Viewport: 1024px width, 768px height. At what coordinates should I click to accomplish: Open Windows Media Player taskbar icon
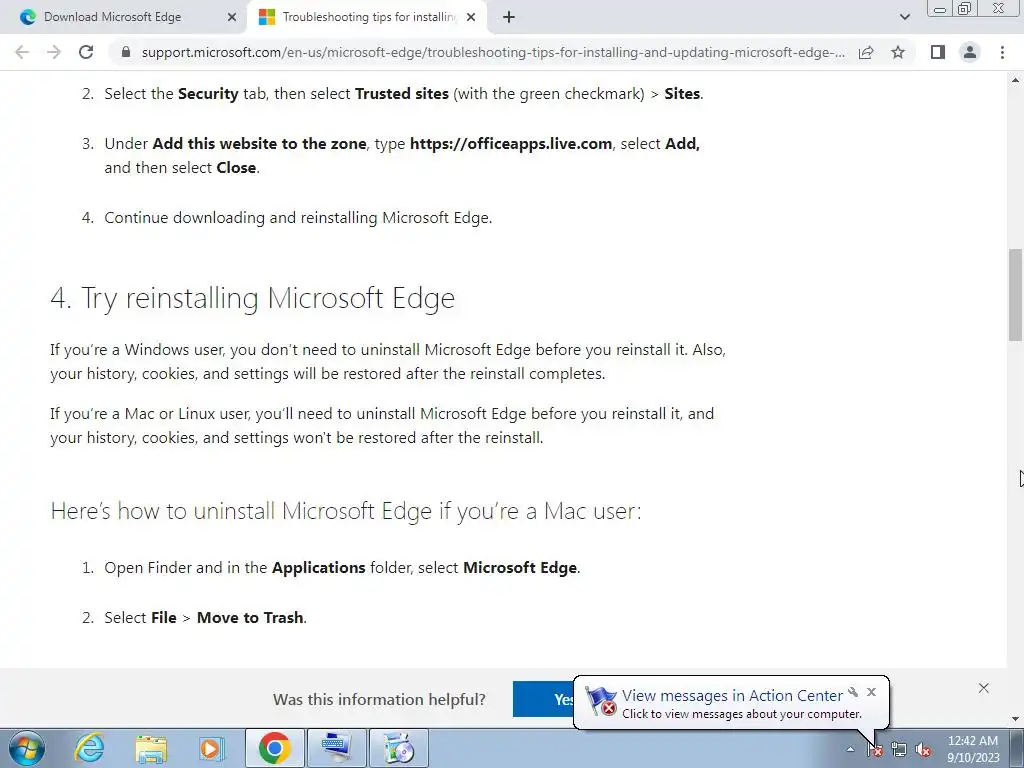tap(211, 748)
